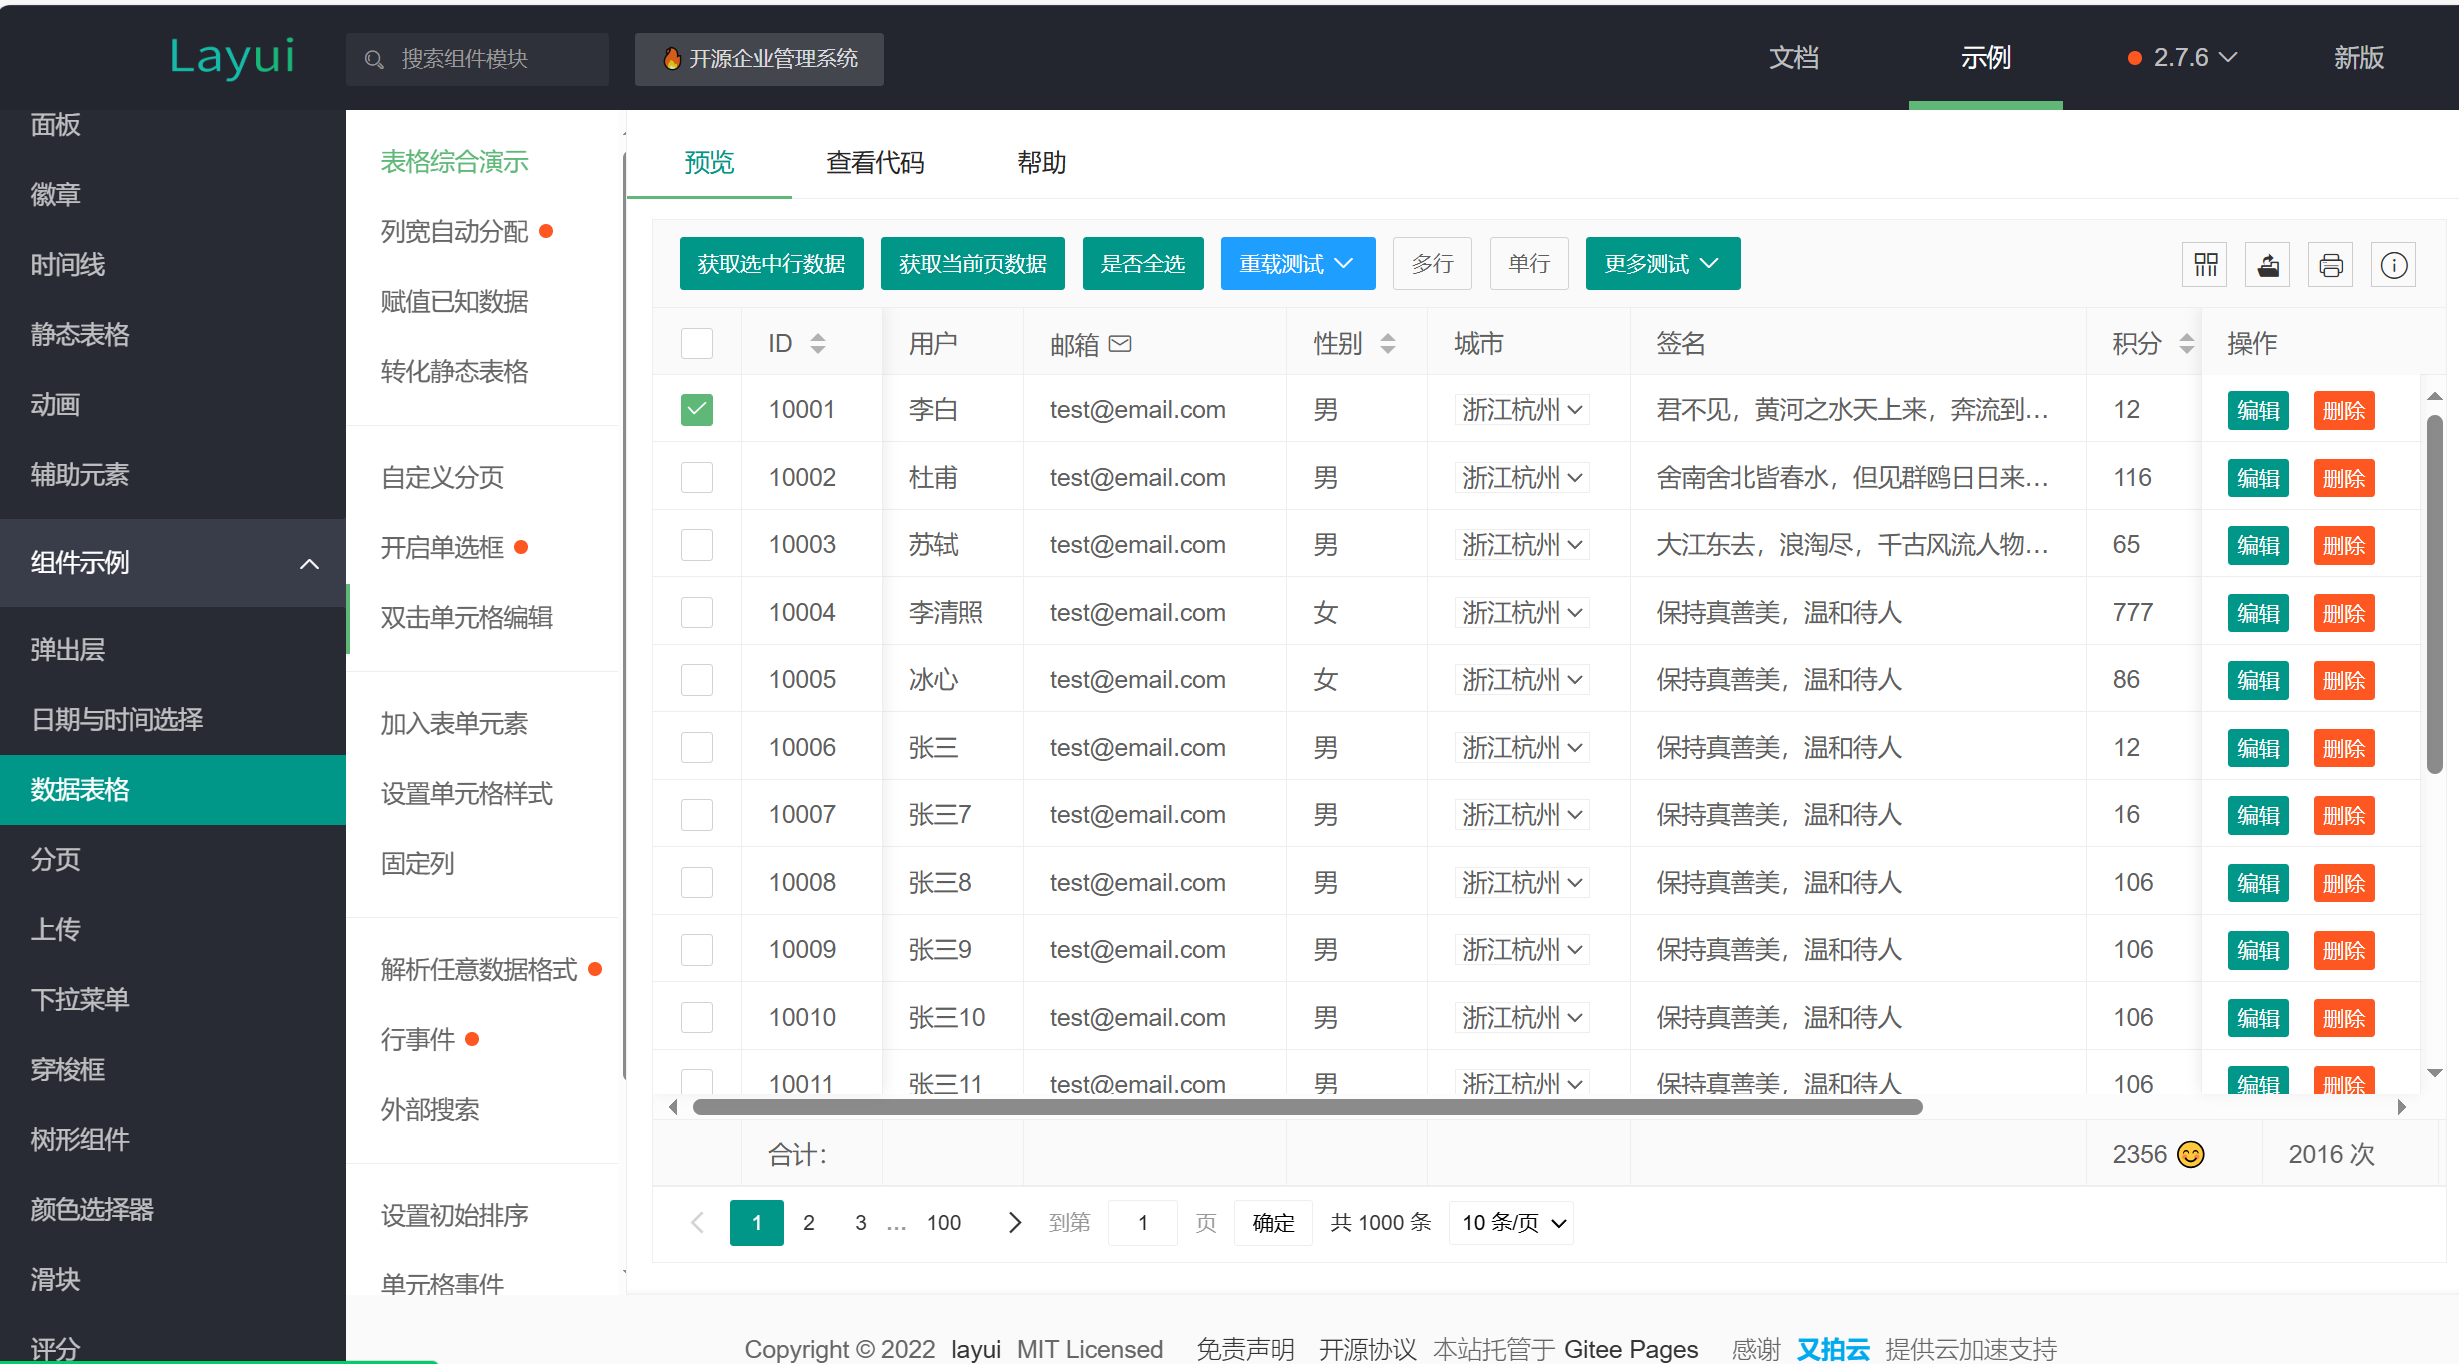Image resolution: width=2459 pixels, height=1364 pixels.
Task: Uncheck the row checkbox for 李白
Action: (697, 409)
